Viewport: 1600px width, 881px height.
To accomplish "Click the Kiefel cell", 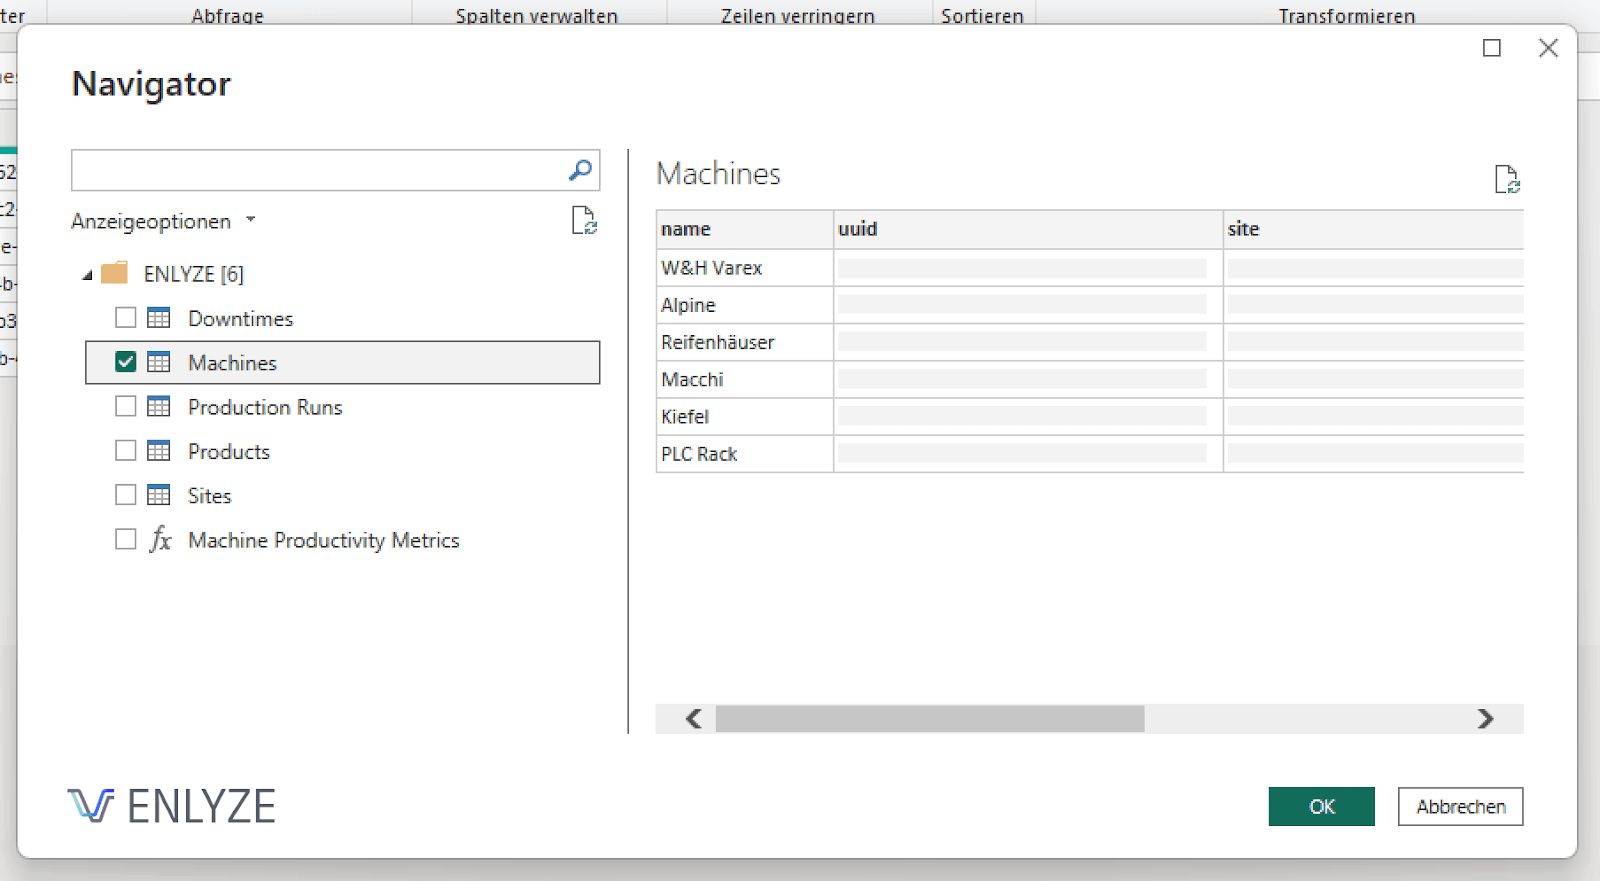I will click(745, 416).
